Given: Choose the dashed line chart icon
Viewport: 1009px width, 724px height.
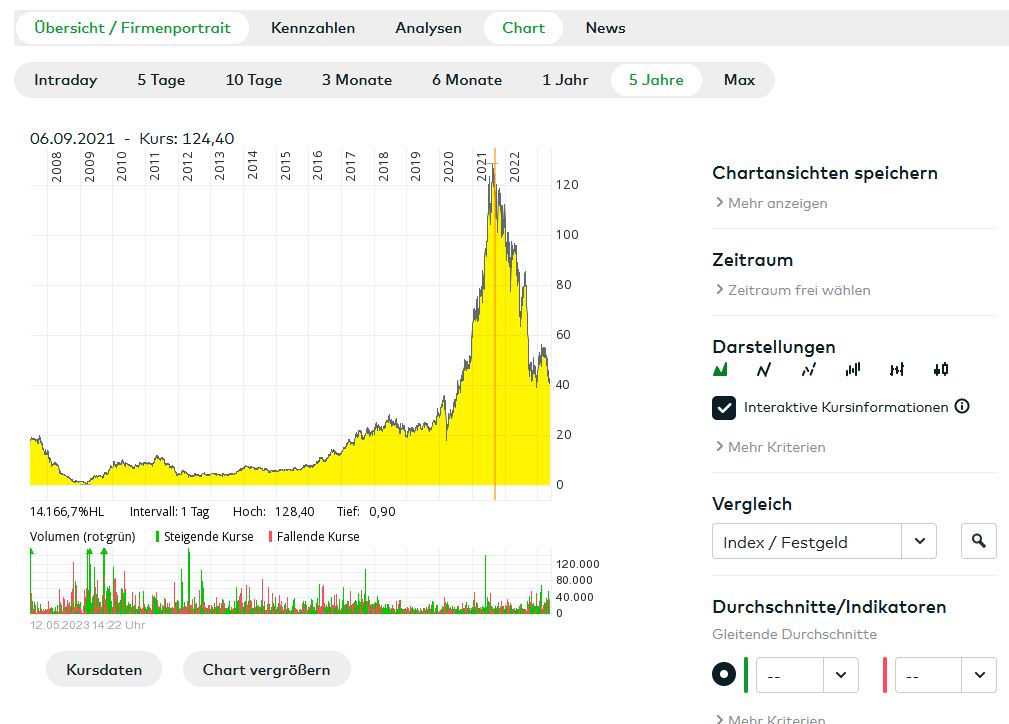Looking at the screenshot, I should 808,370.
